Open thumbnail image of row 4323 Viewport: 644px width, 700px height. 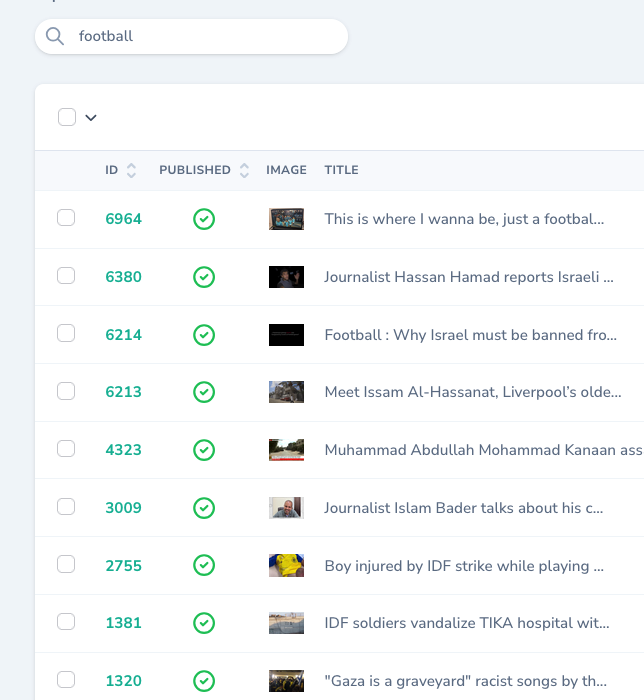(x=287, y=450)
